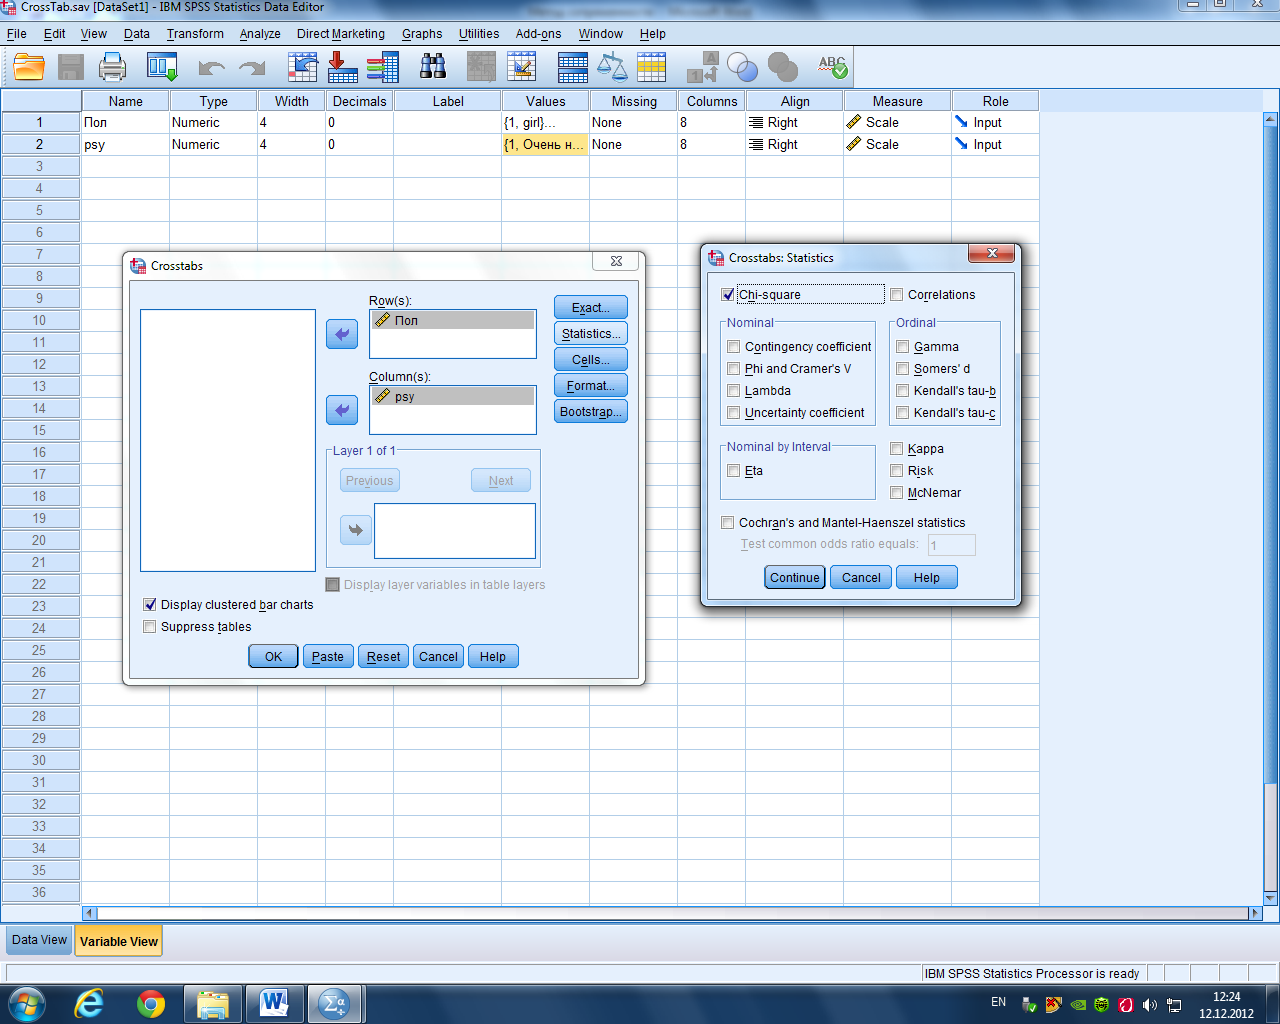Click the Chrome taskbar icon
Image resolution: width=1280 pixels, height=1024 pixels.
(x=151, y=1003)
